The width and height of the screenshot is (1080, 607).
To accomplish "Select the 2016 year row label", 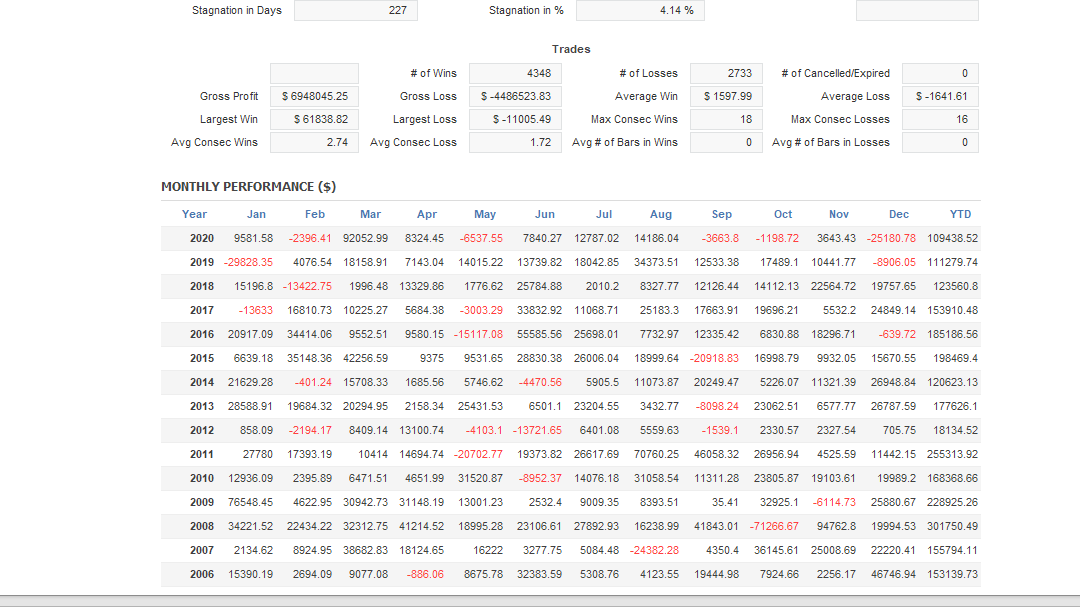I will pos(202,334).
